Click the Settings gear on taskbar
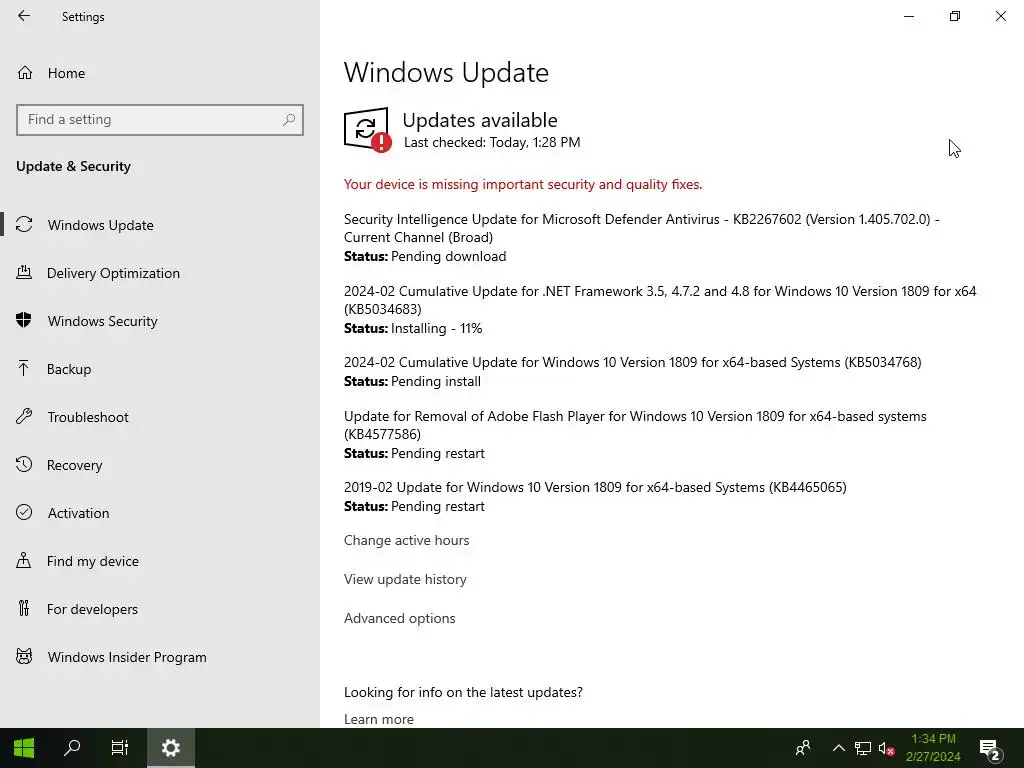 [x=170, y=748]
